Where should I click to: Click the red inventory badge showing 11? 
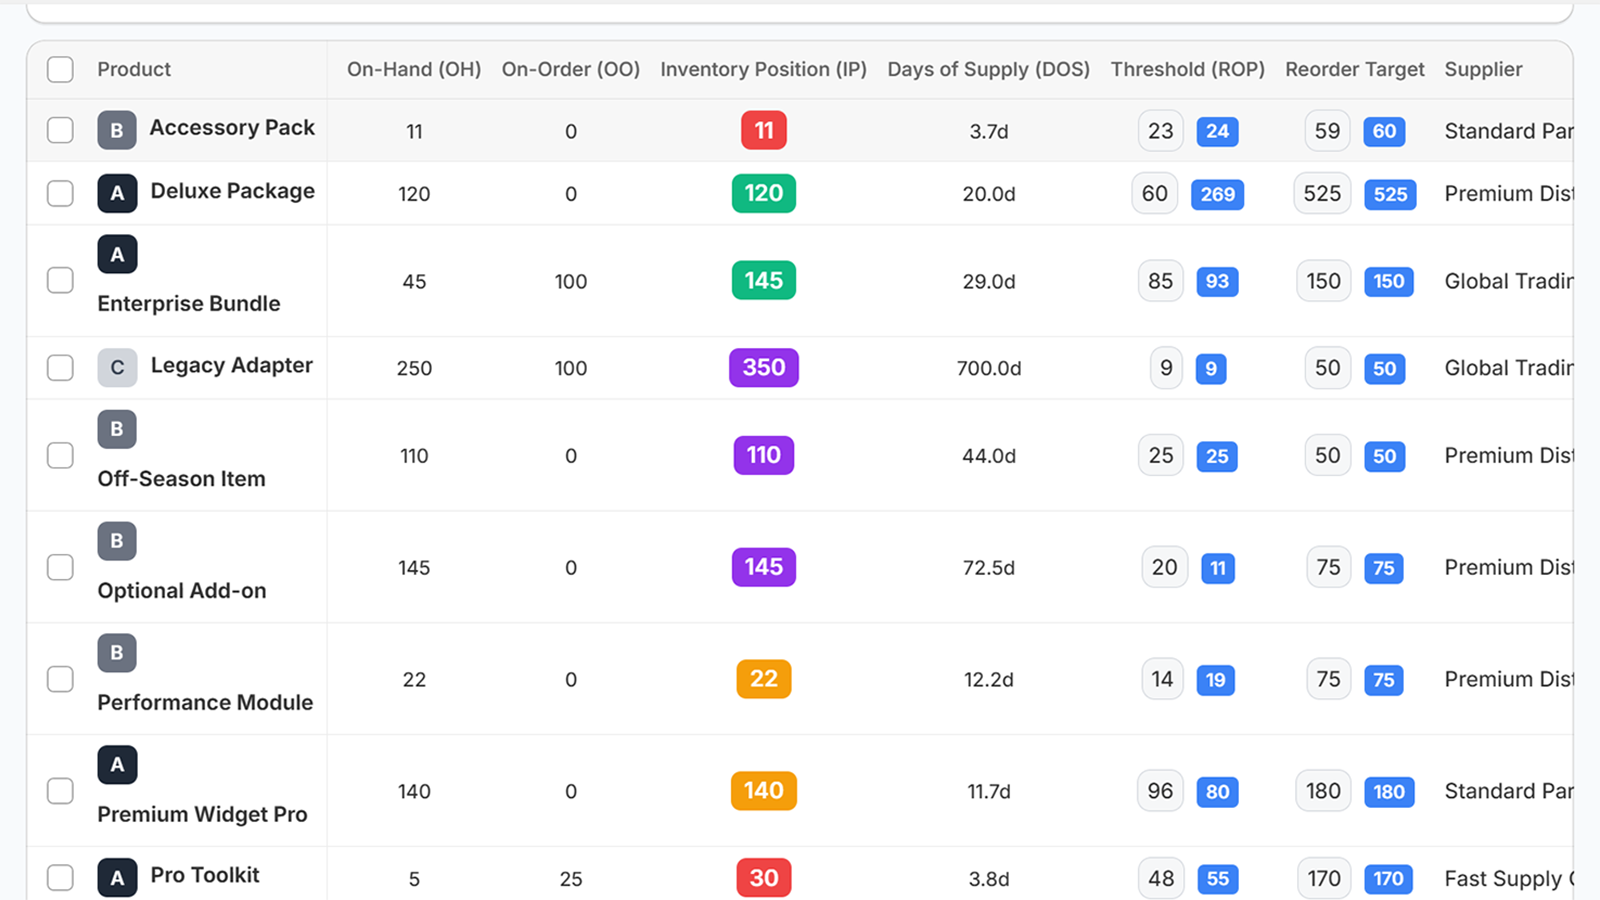[763, 129]
